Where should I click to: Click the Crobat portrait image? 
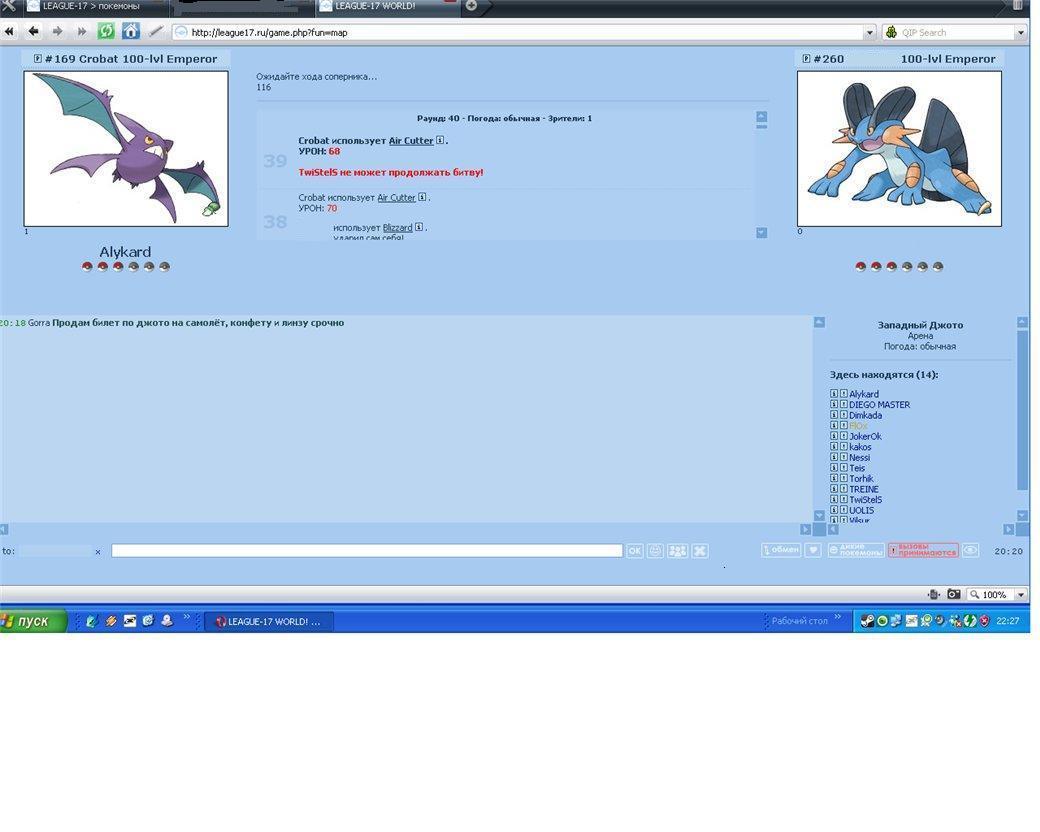click(126, 149)
